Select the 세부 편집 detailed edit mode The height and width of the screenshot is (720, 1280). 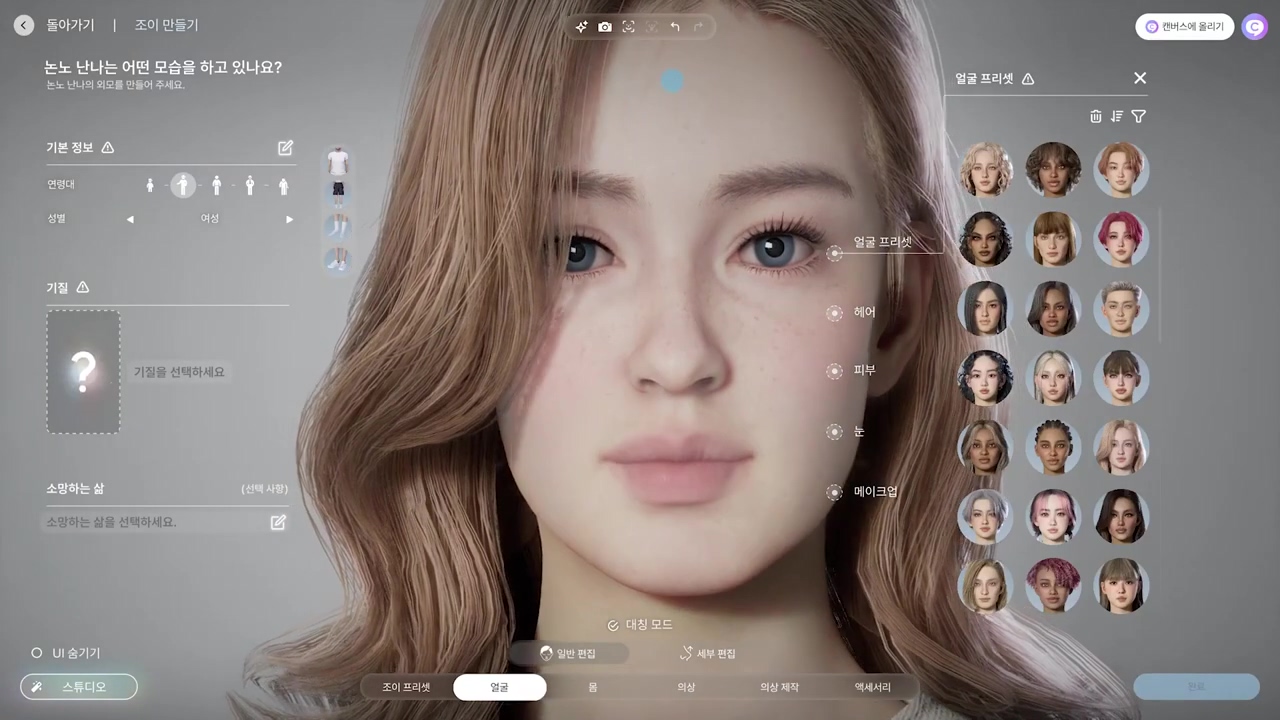tap(708, 653)
